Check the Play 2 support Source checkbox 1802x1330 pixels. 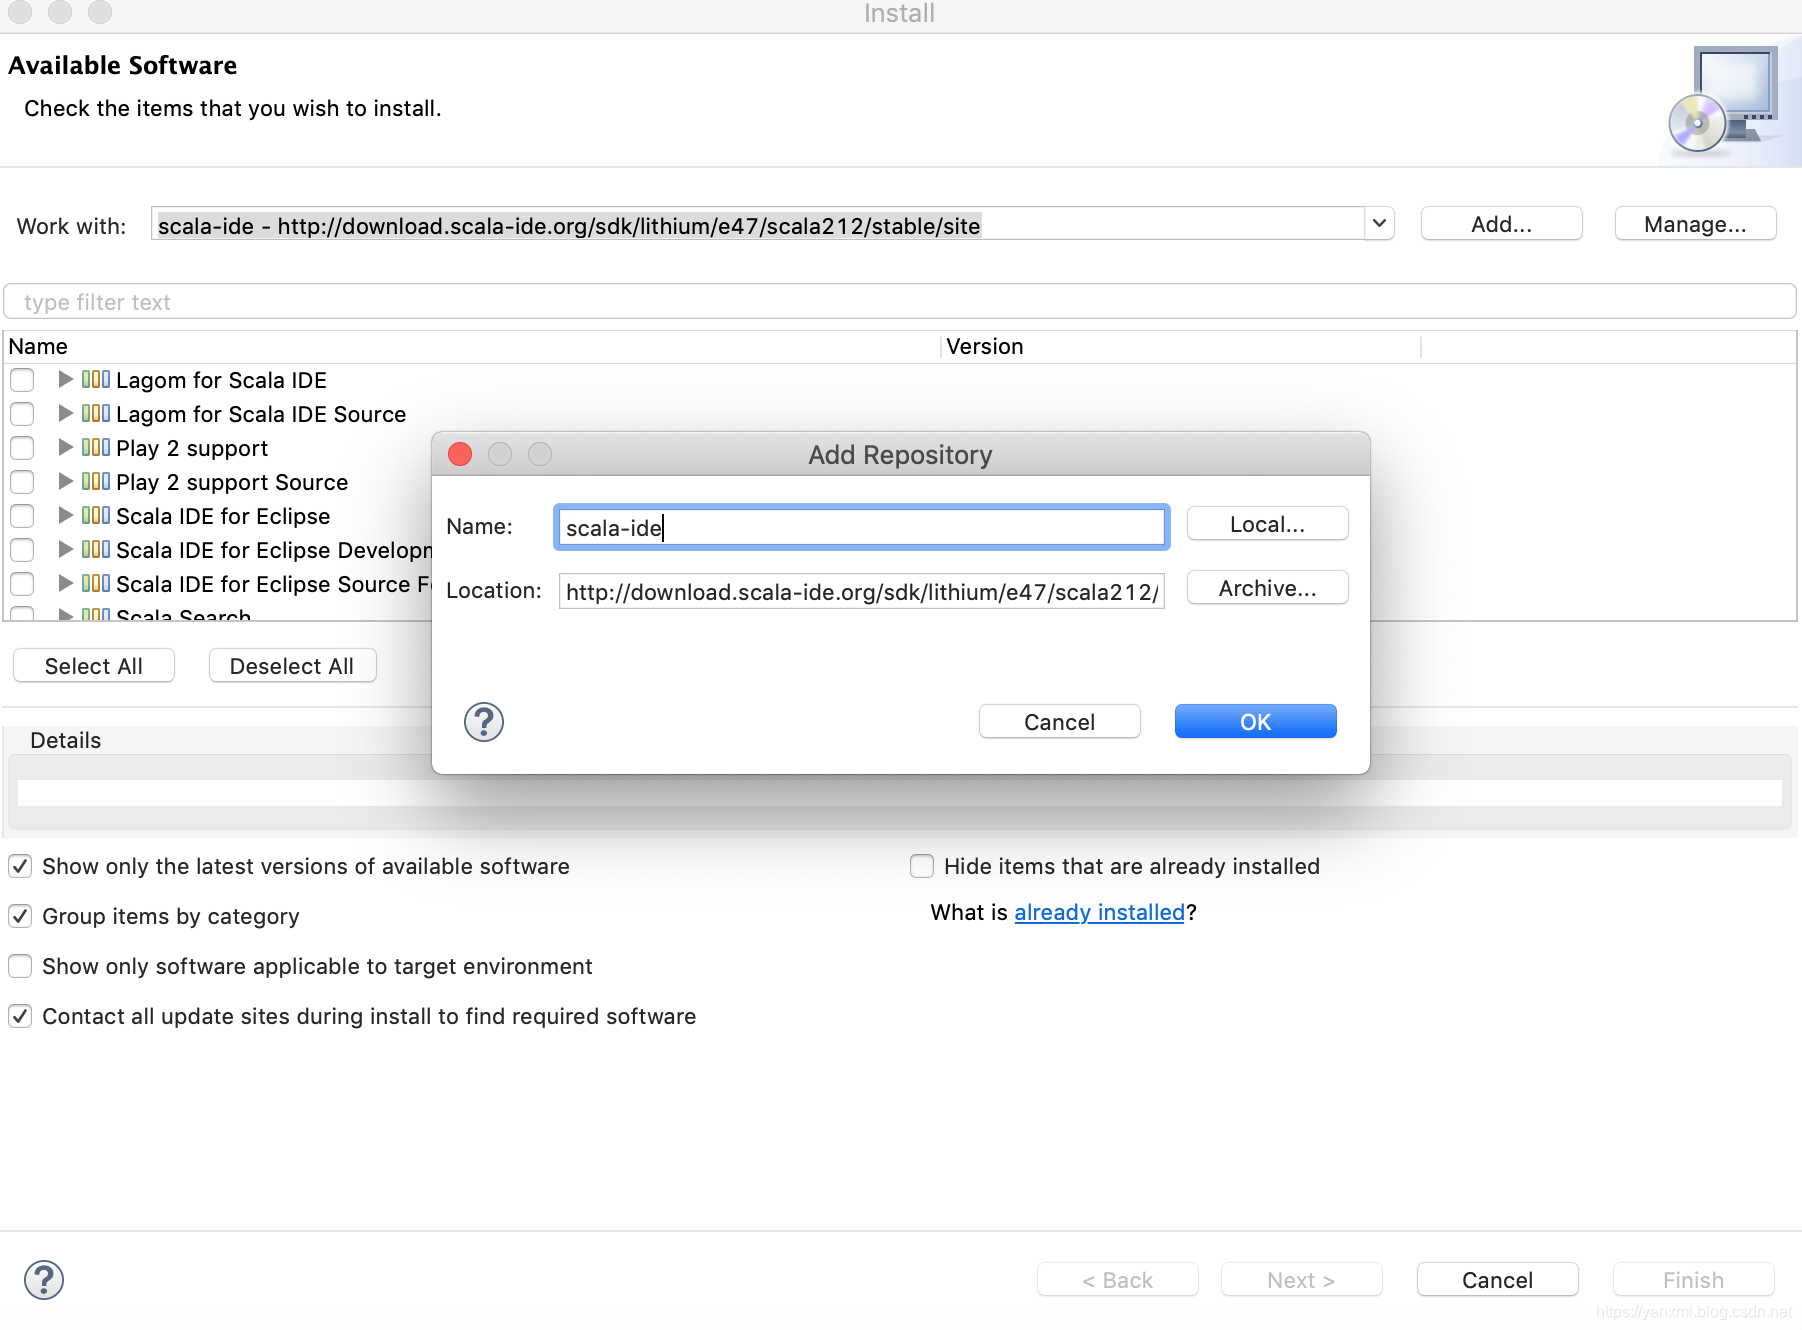click(x=22, y=482)
